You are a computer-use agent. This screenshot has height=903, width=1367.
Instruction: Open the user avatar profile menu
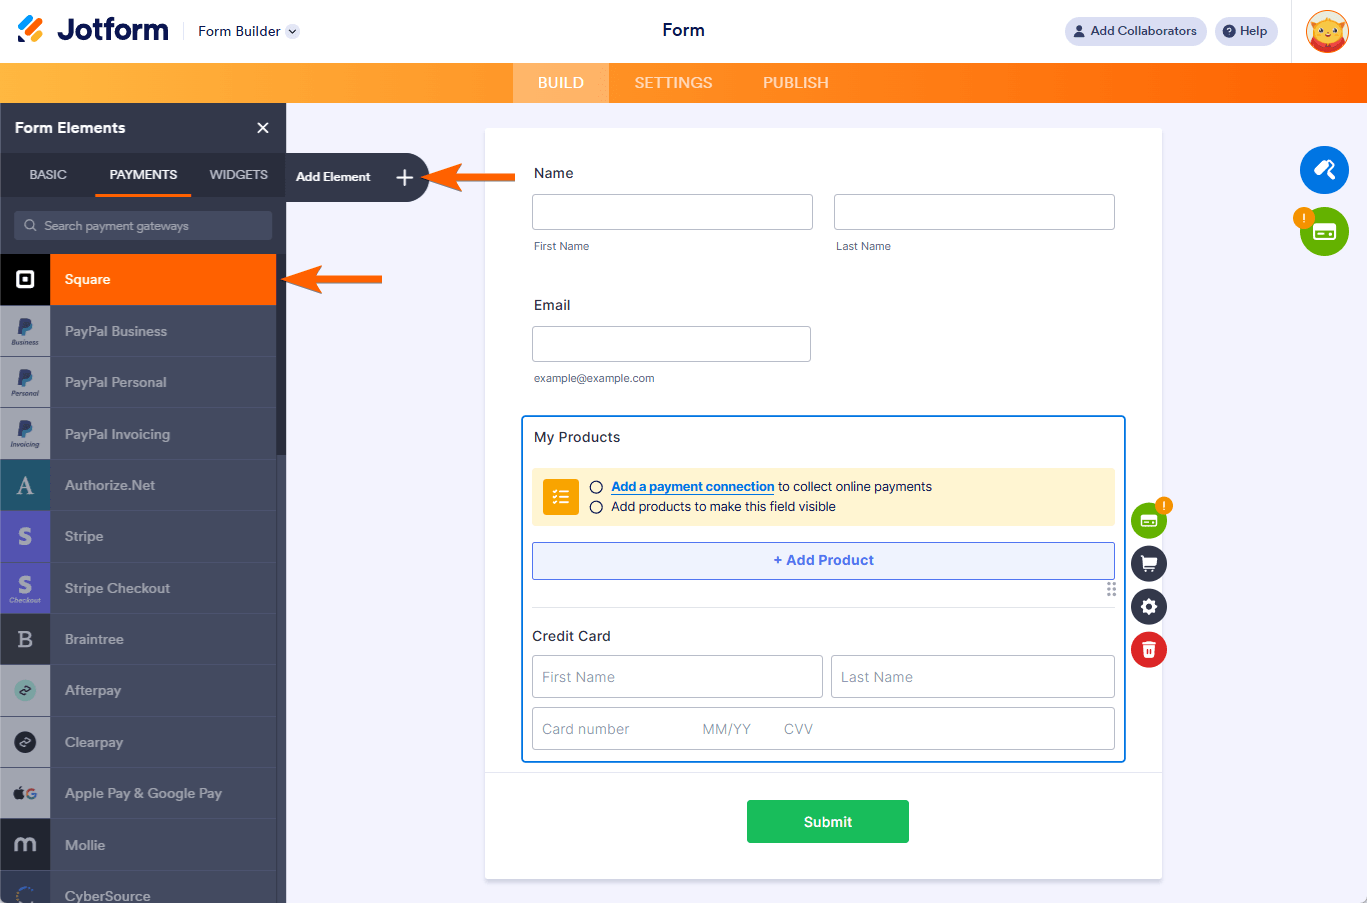1328,31
